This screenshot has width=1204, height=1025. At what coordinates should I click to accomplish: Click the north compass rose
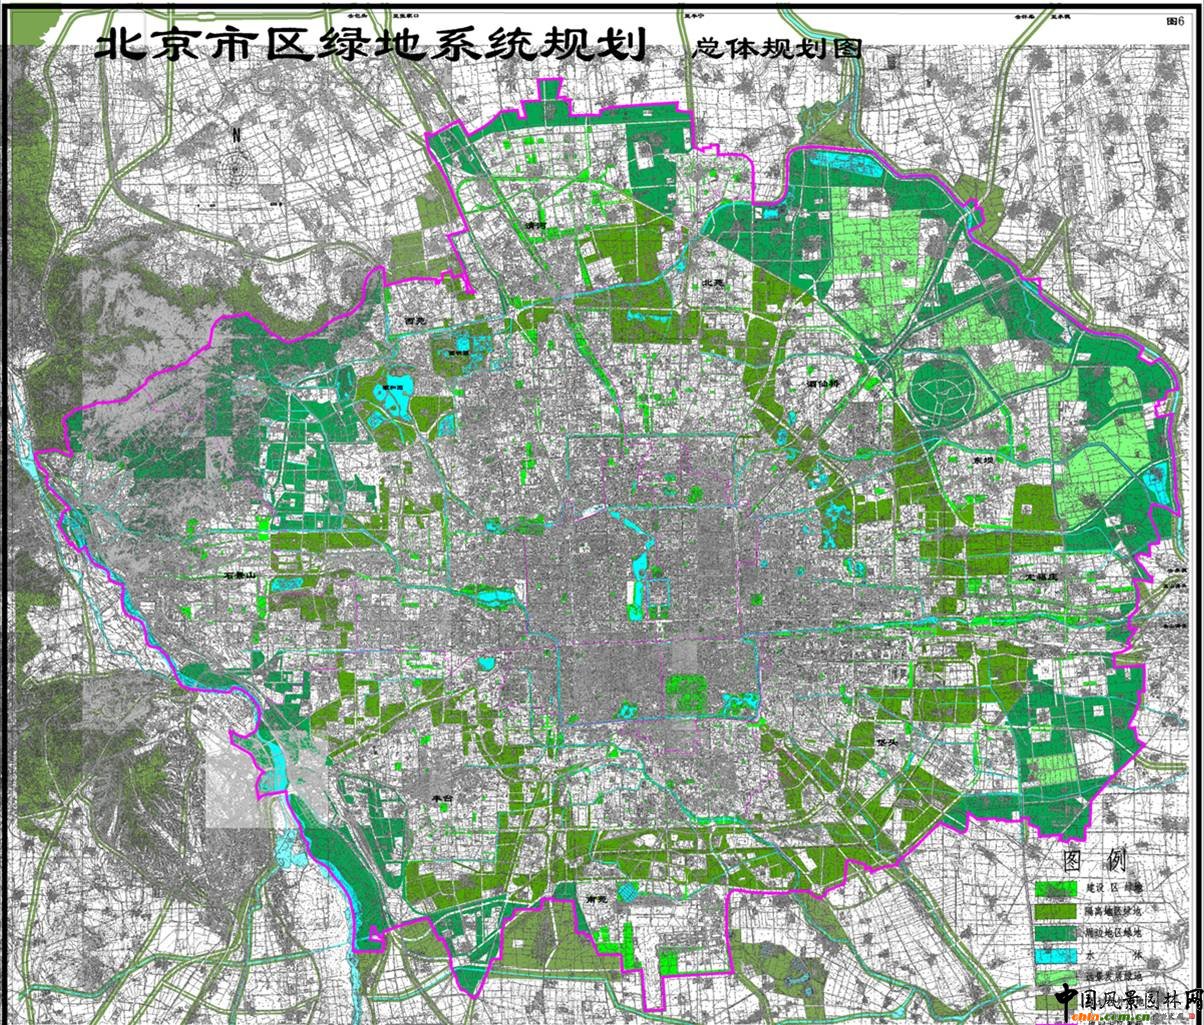click(236, 169)
